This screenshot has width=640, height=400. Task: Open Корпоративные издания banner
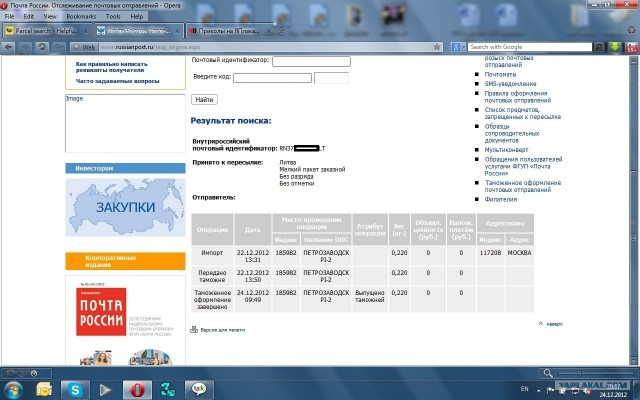click(x=125, y=261)
